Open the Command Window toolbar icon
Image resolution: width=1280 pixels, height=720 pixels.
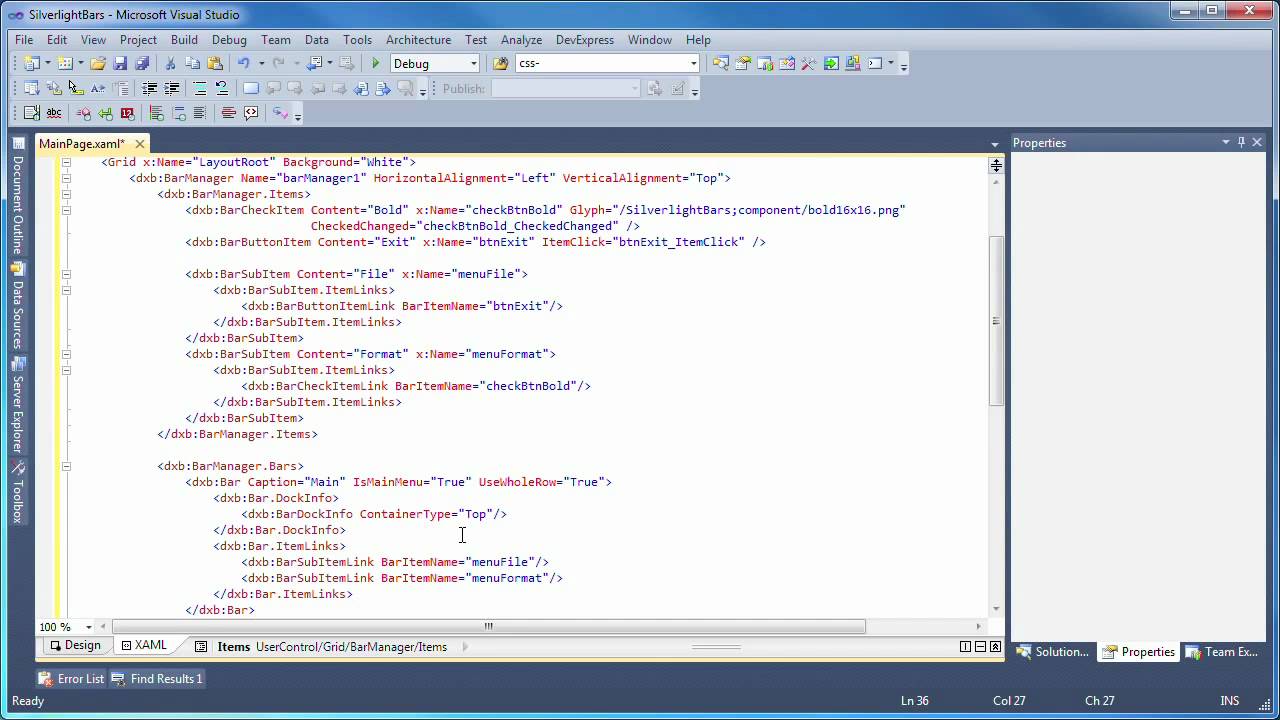[875, 63]
